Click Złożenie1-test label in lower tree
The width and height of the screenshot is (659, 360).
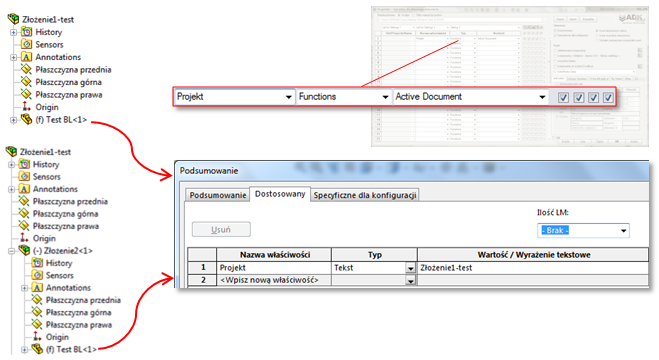coord(45,152)
